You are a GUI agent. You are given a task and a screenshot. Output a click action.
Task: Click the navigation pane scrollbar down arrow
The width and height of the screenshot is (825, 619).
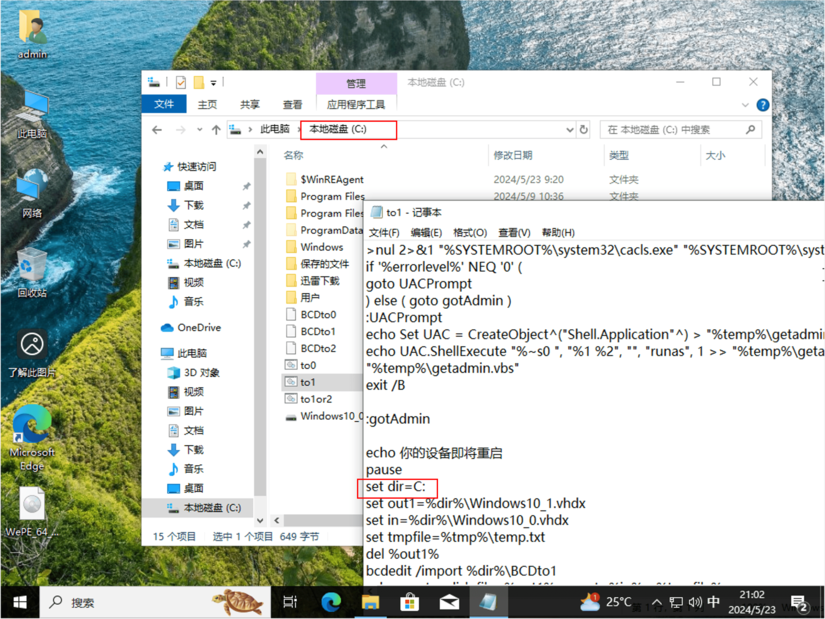tap(261, 521)
